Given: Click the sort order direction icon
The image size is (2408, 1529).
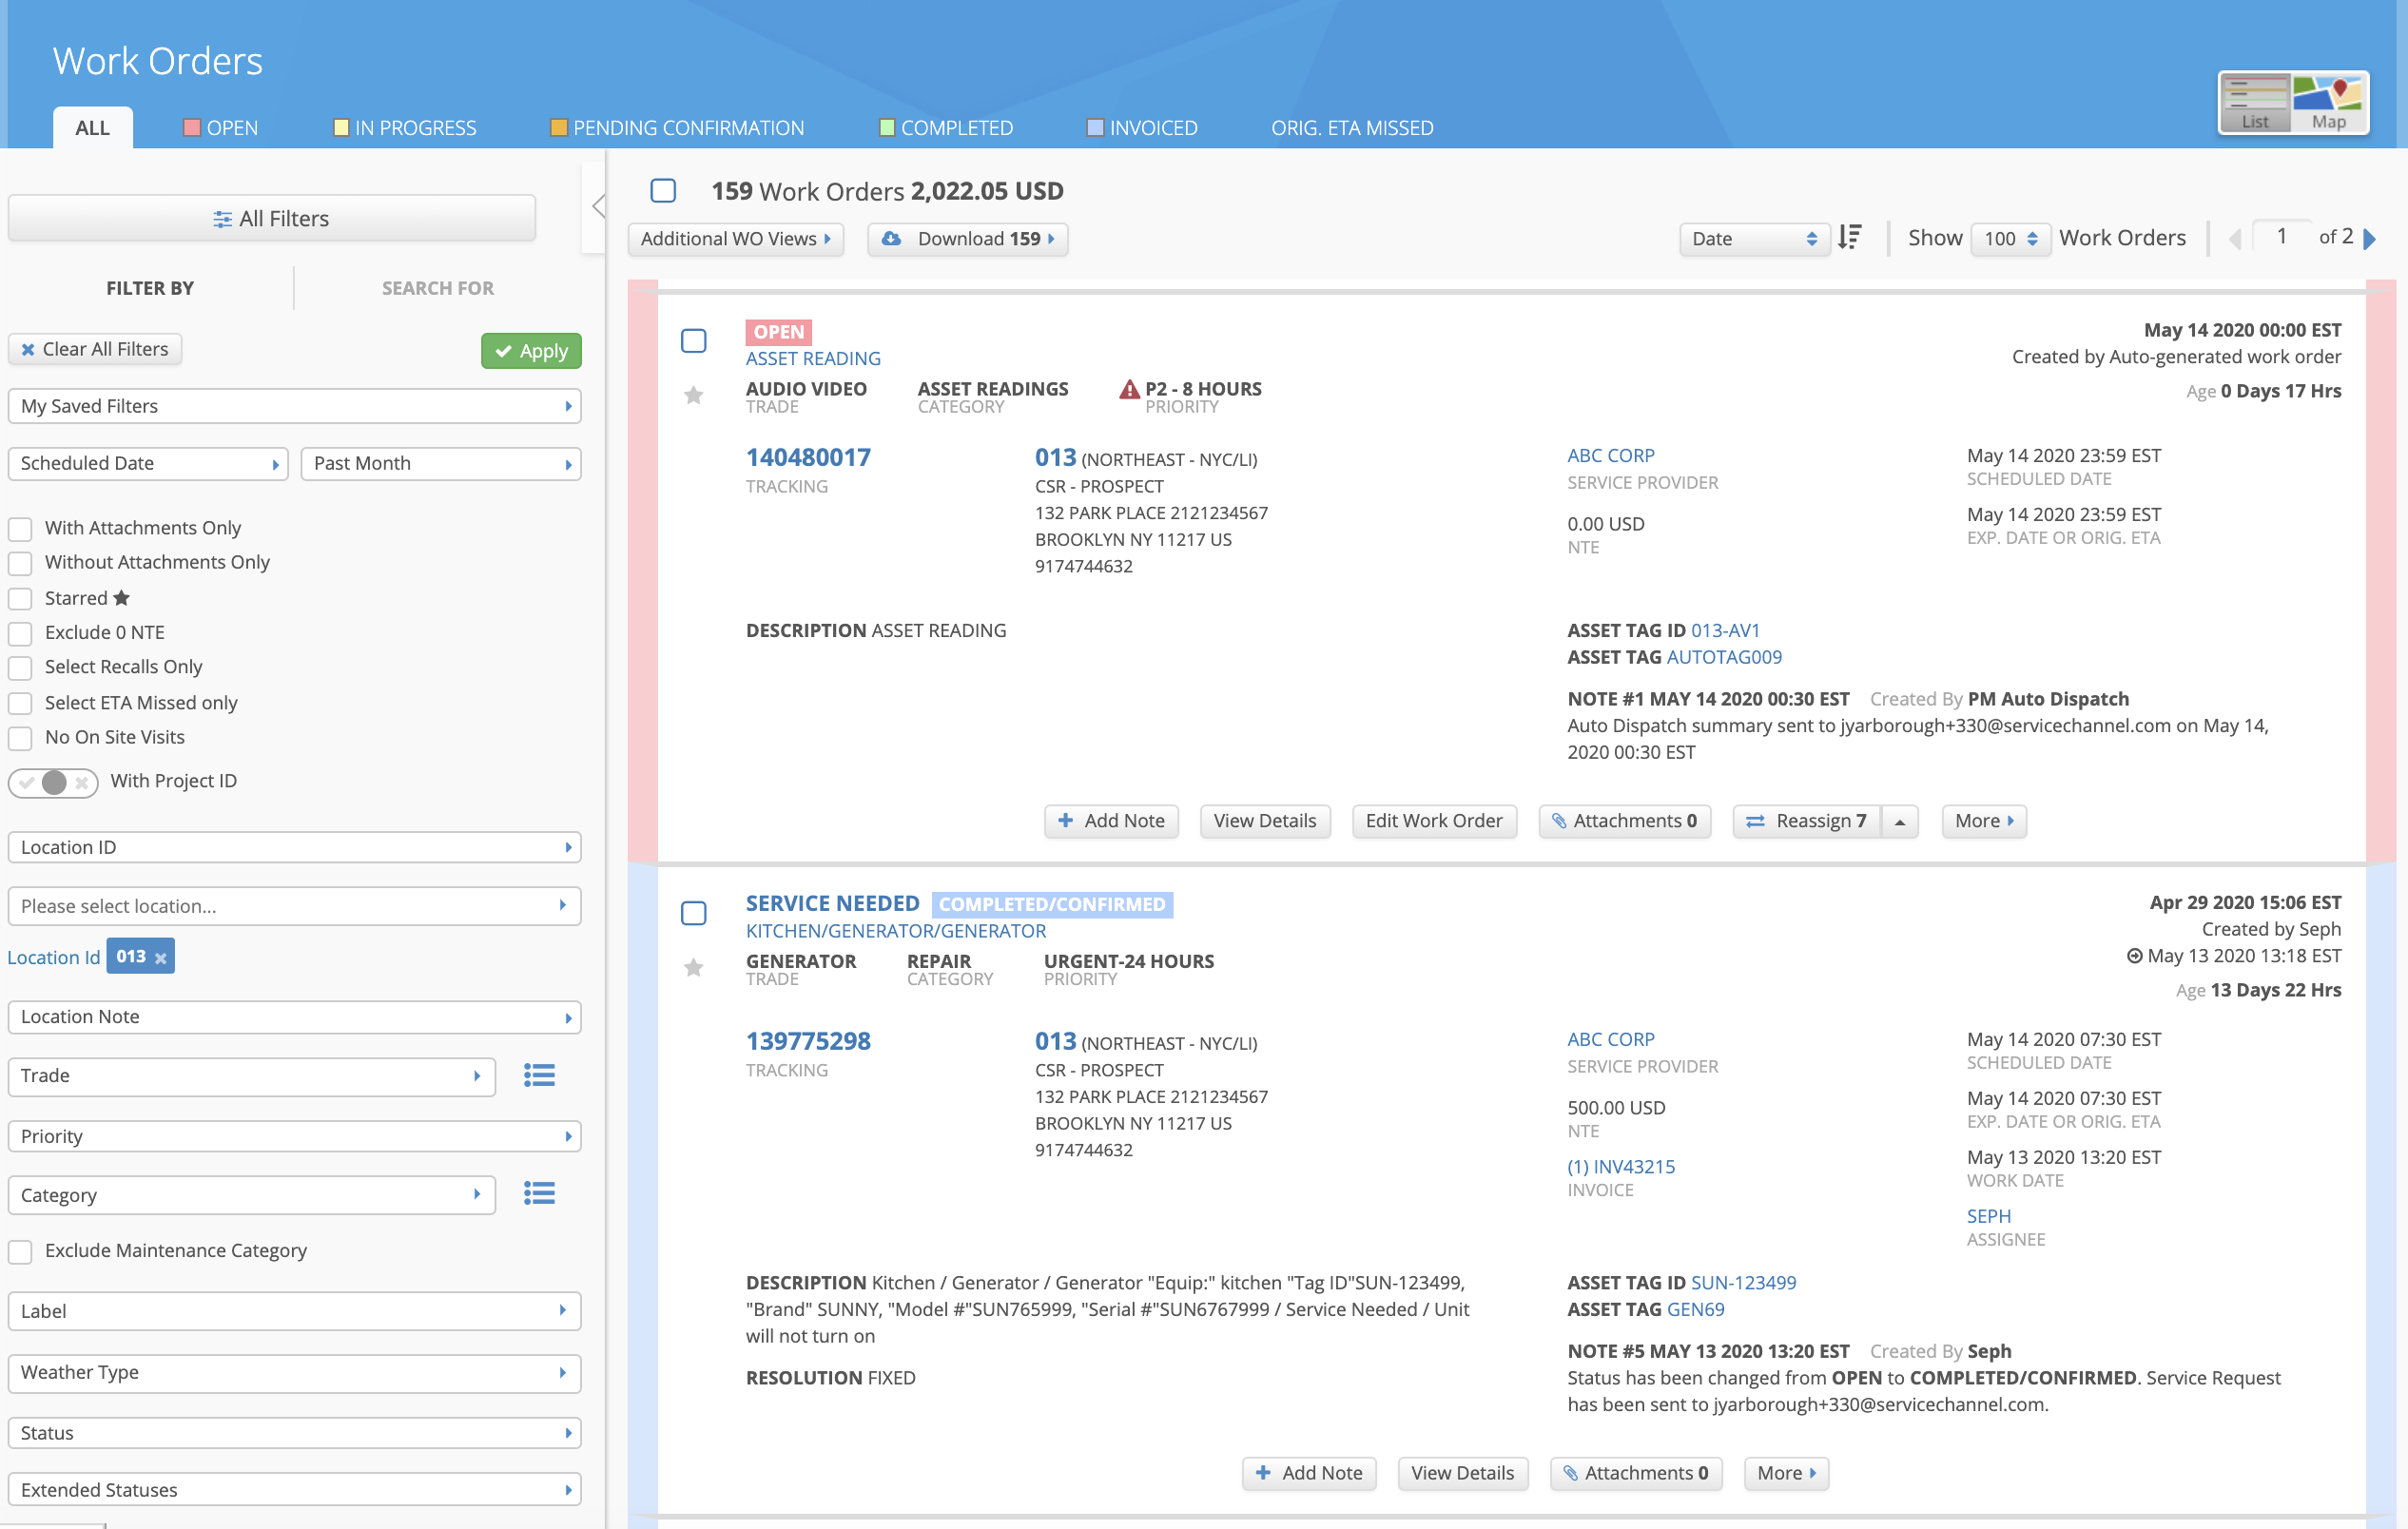Looking at the screenshot, I should coord(1850,237).
